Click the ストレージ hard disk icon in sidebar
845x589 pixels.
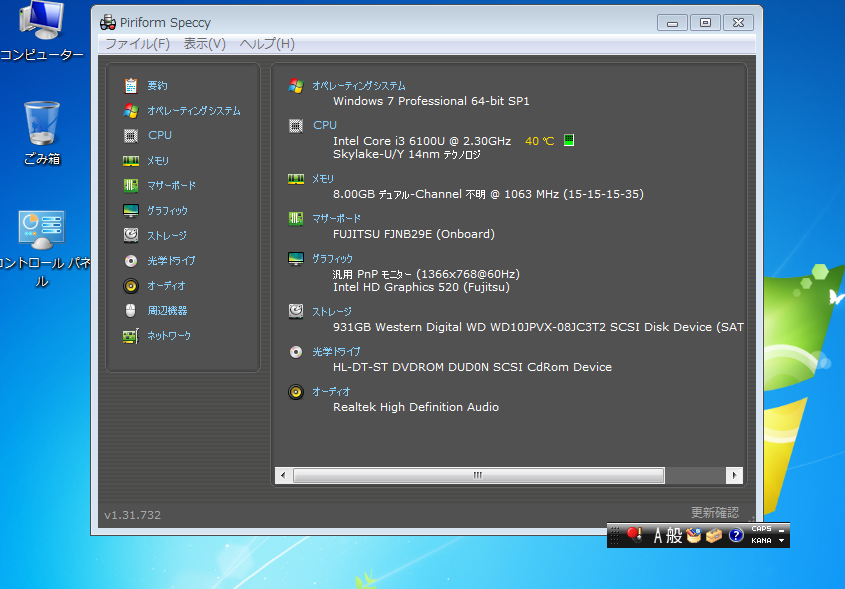pyautogui.click(x=131, y=235)
